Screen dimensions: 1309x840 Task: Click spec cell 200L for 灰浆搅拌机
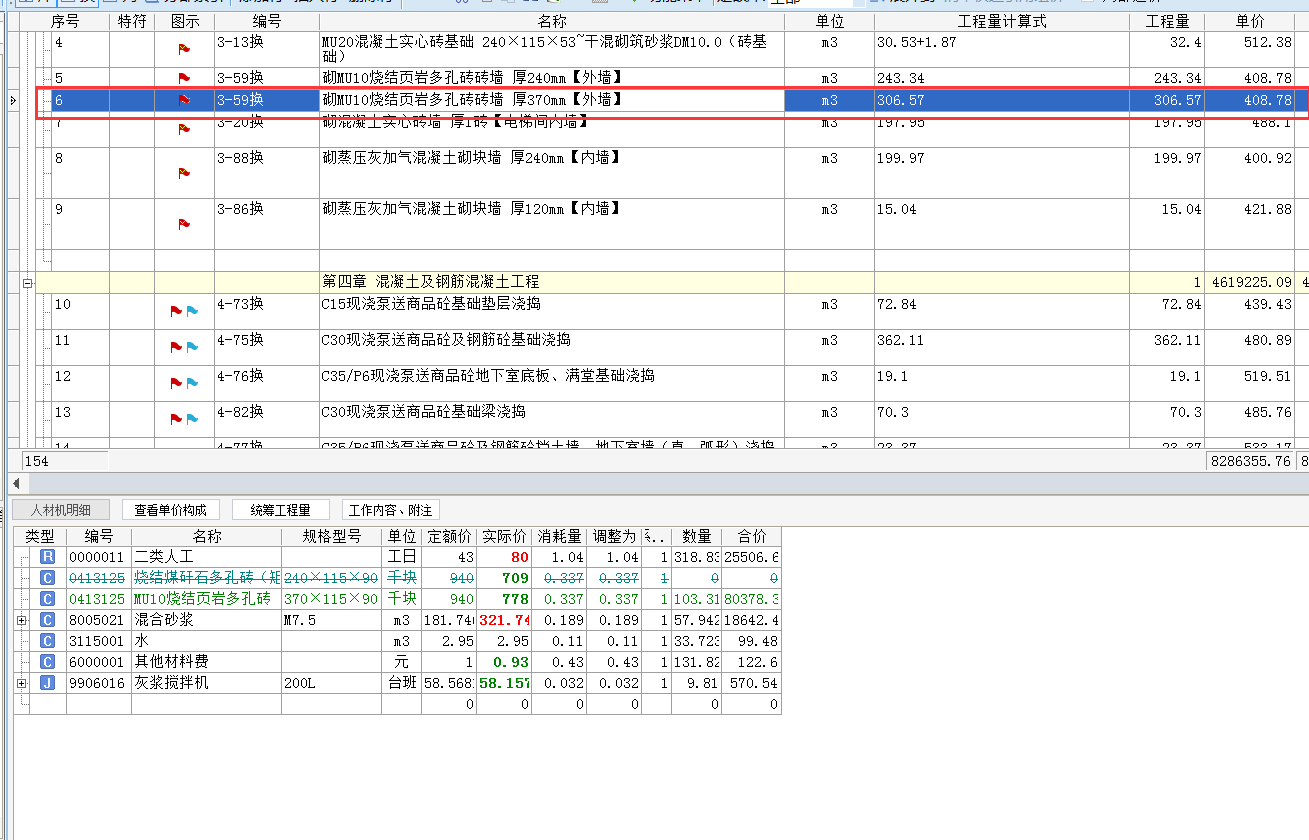click(332, 683)
